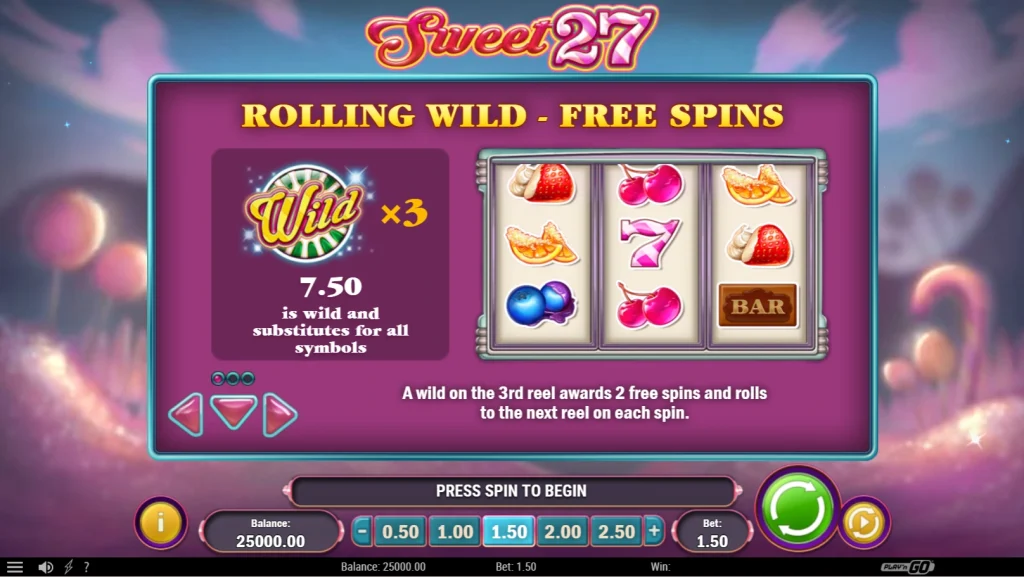
Task: Select the 1.00 bet value
Action: 455,531
